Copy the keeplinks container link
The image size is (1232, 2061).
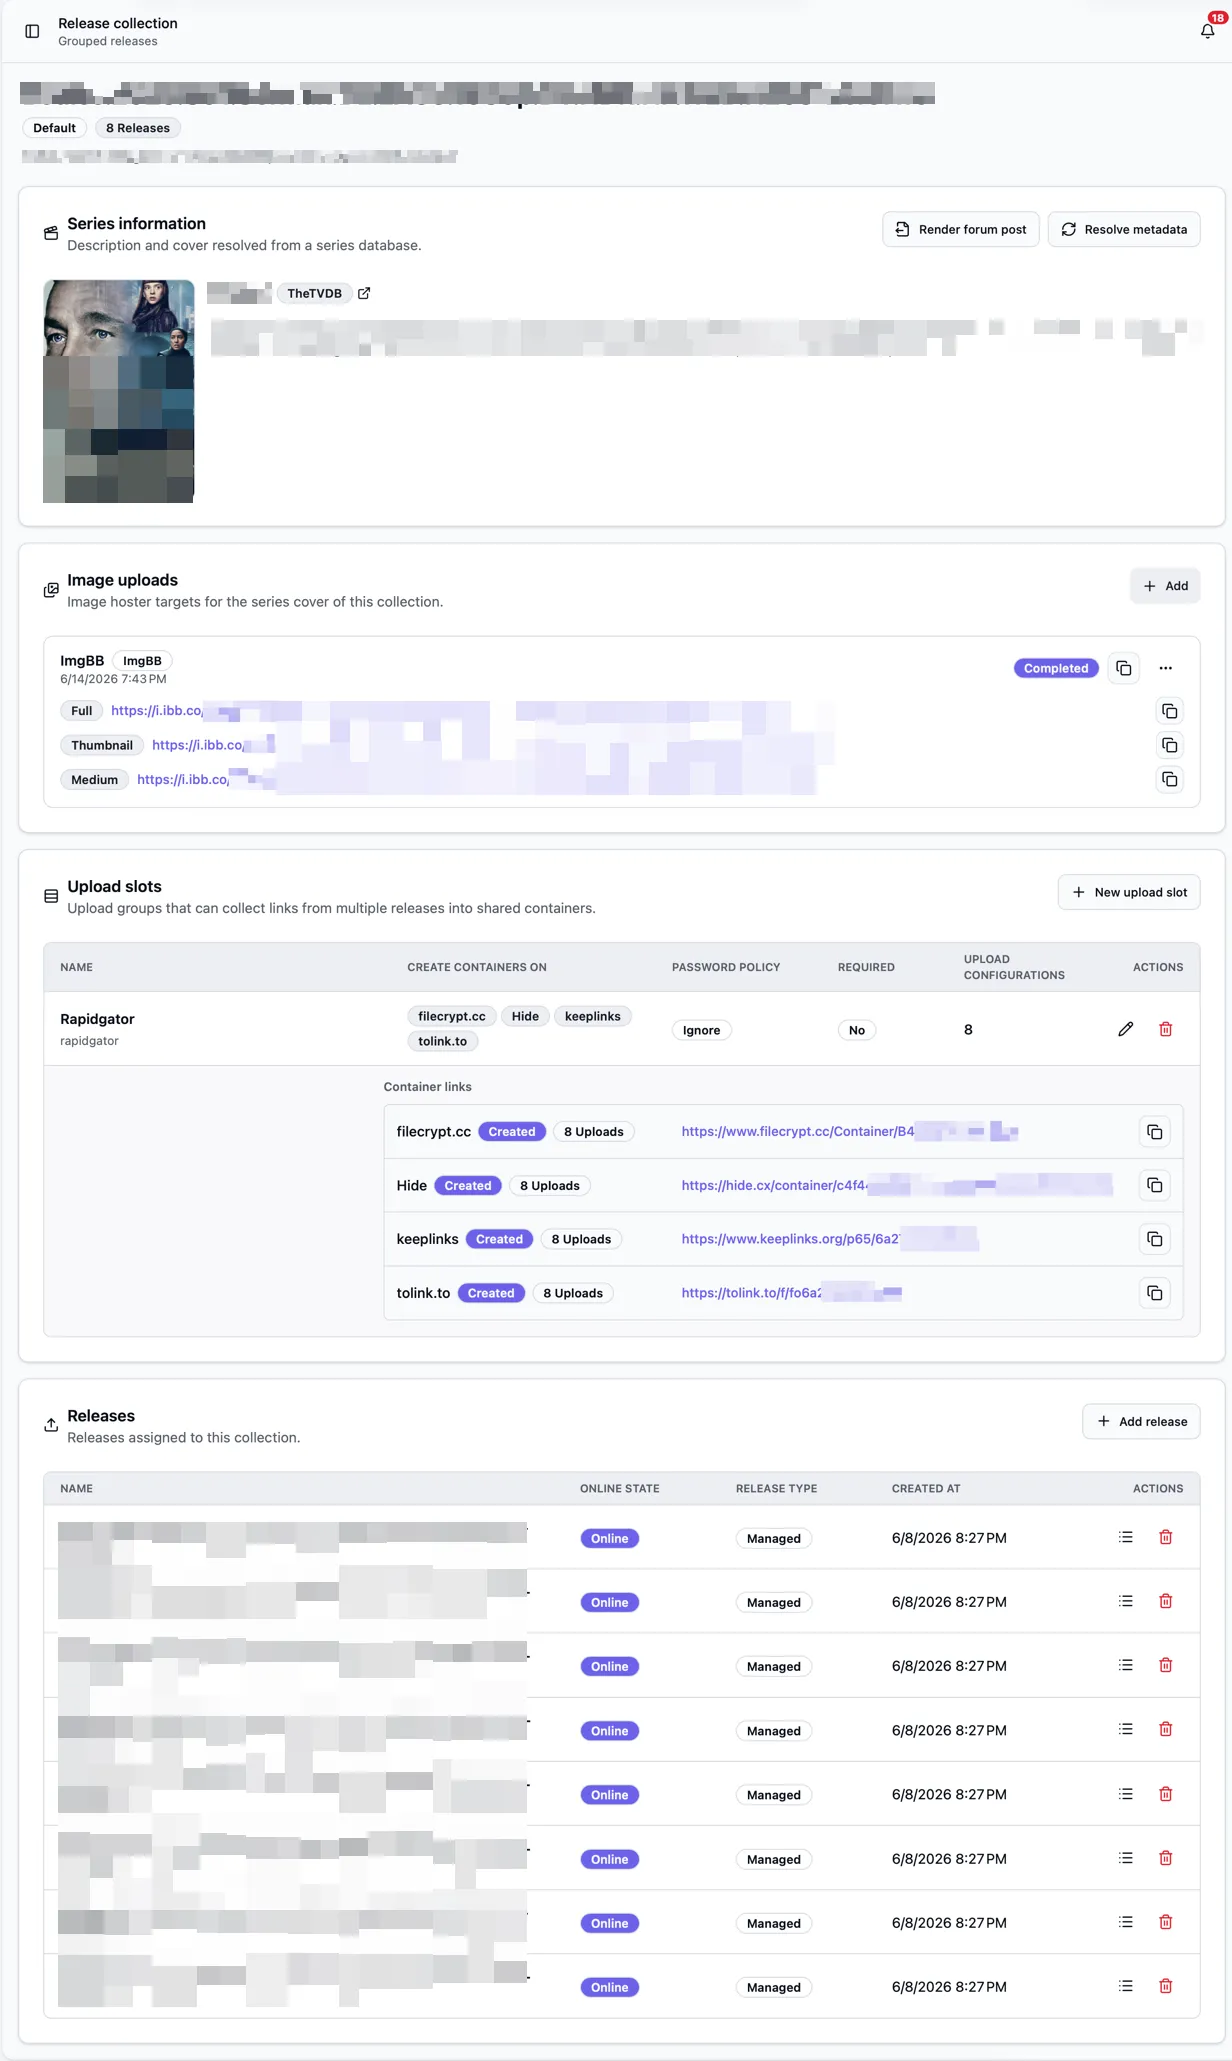tap(1155, 1239)
